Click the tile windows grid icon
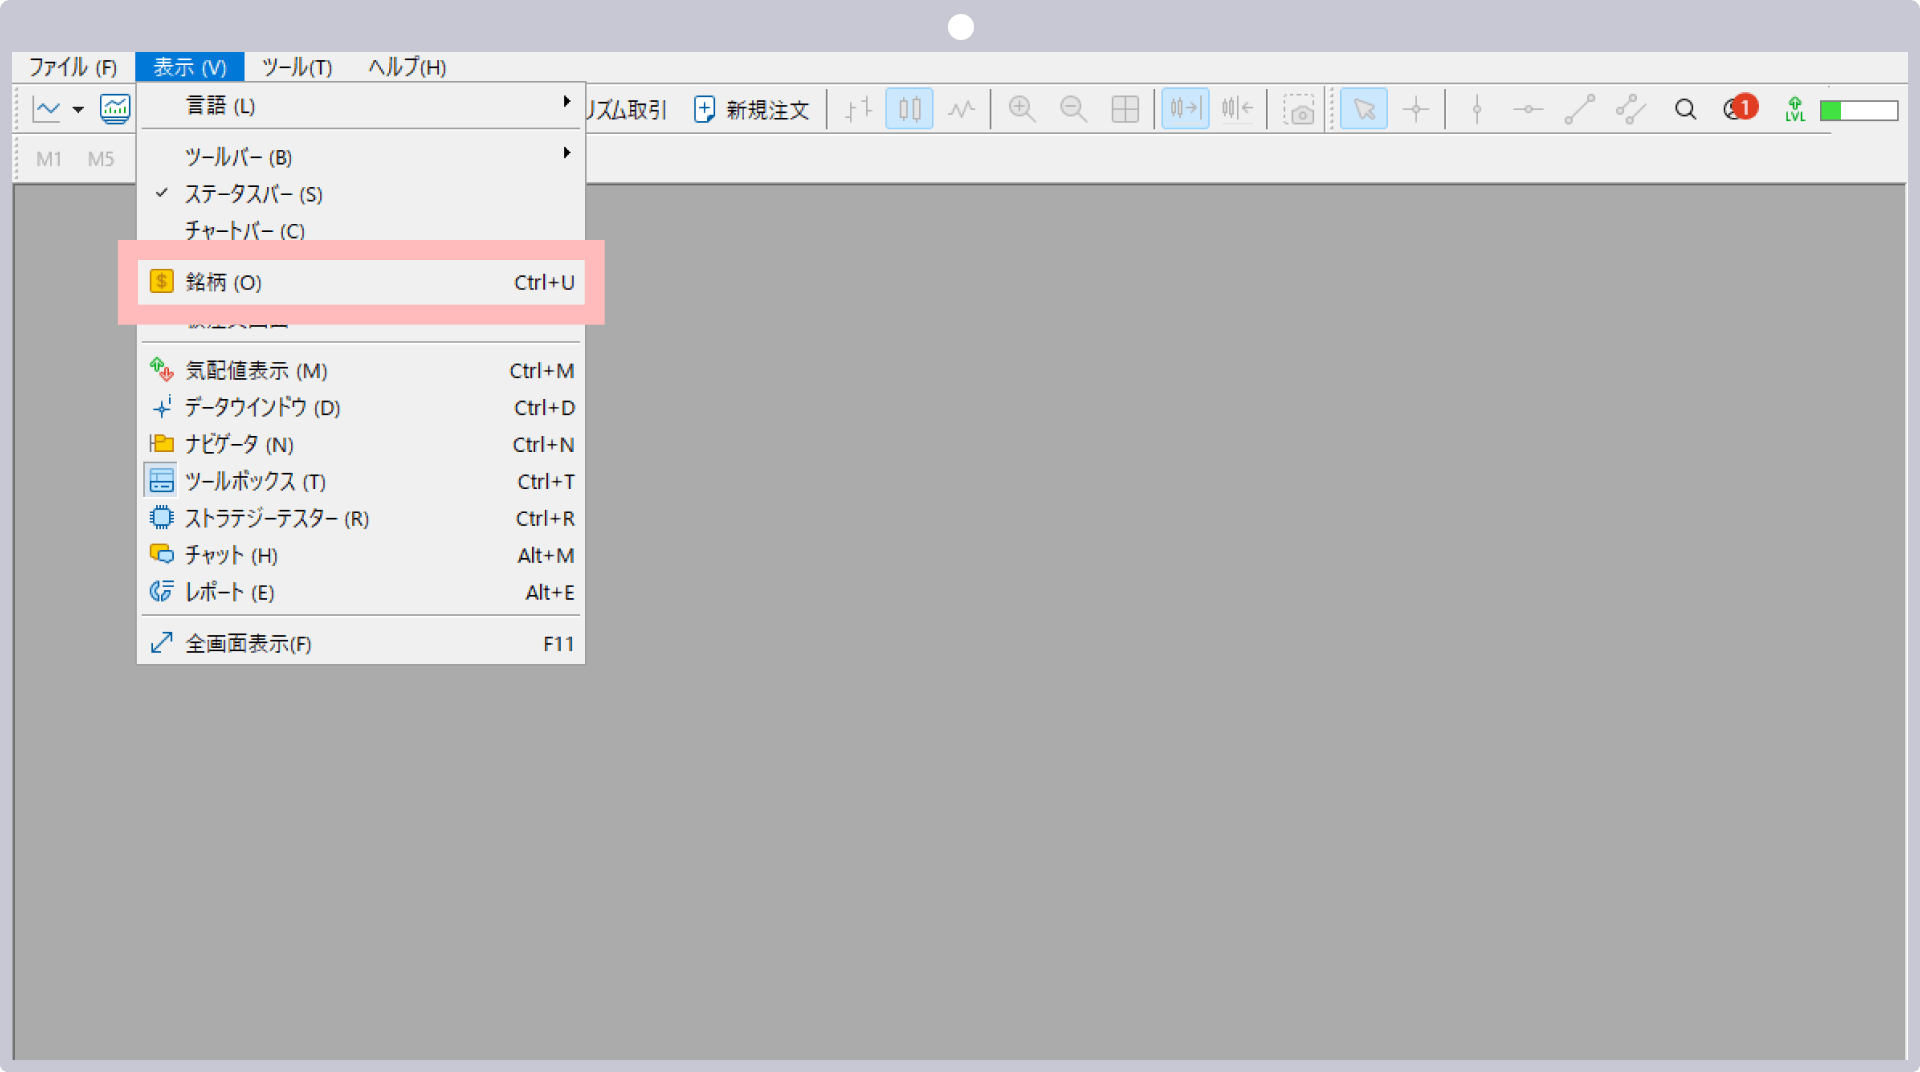The image size is (1920, 1072). (x=1125, y=109)
